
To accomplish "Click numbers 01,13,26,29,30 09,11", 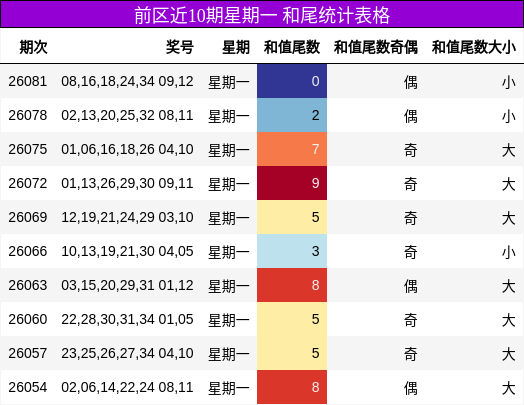I will 127,183.
